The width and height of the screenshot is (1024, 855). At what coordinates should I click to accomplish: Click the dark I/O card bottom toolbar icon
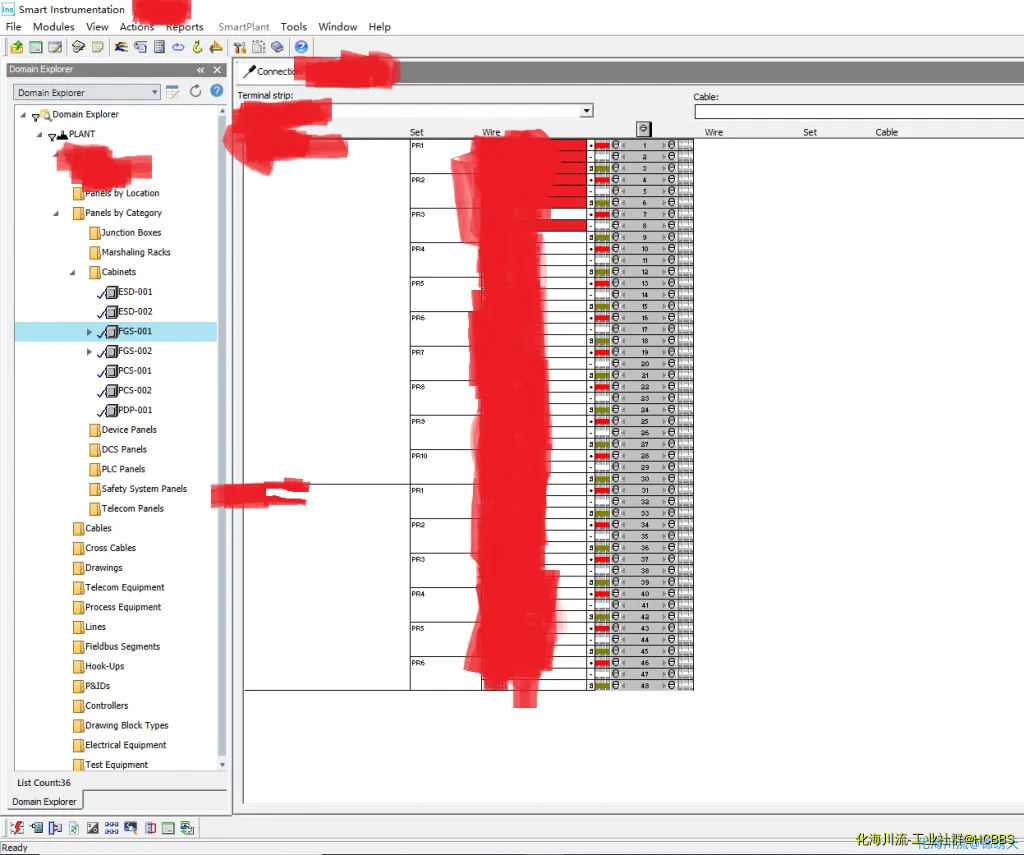pos(93,828)
